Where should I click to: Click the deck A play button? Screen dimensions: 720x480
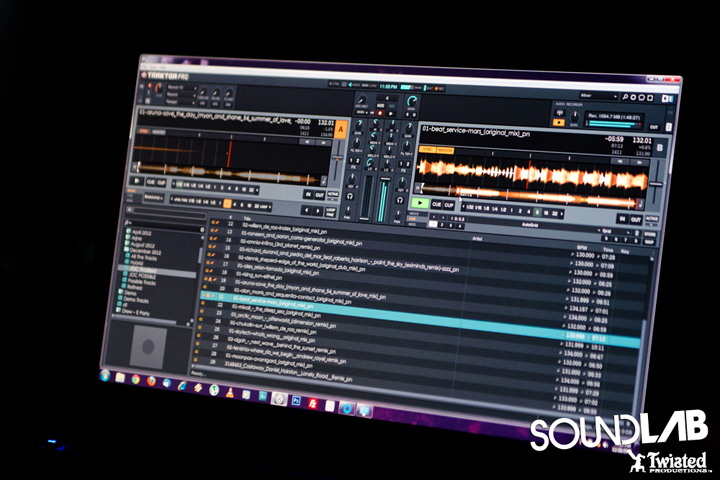coord(136,181)
